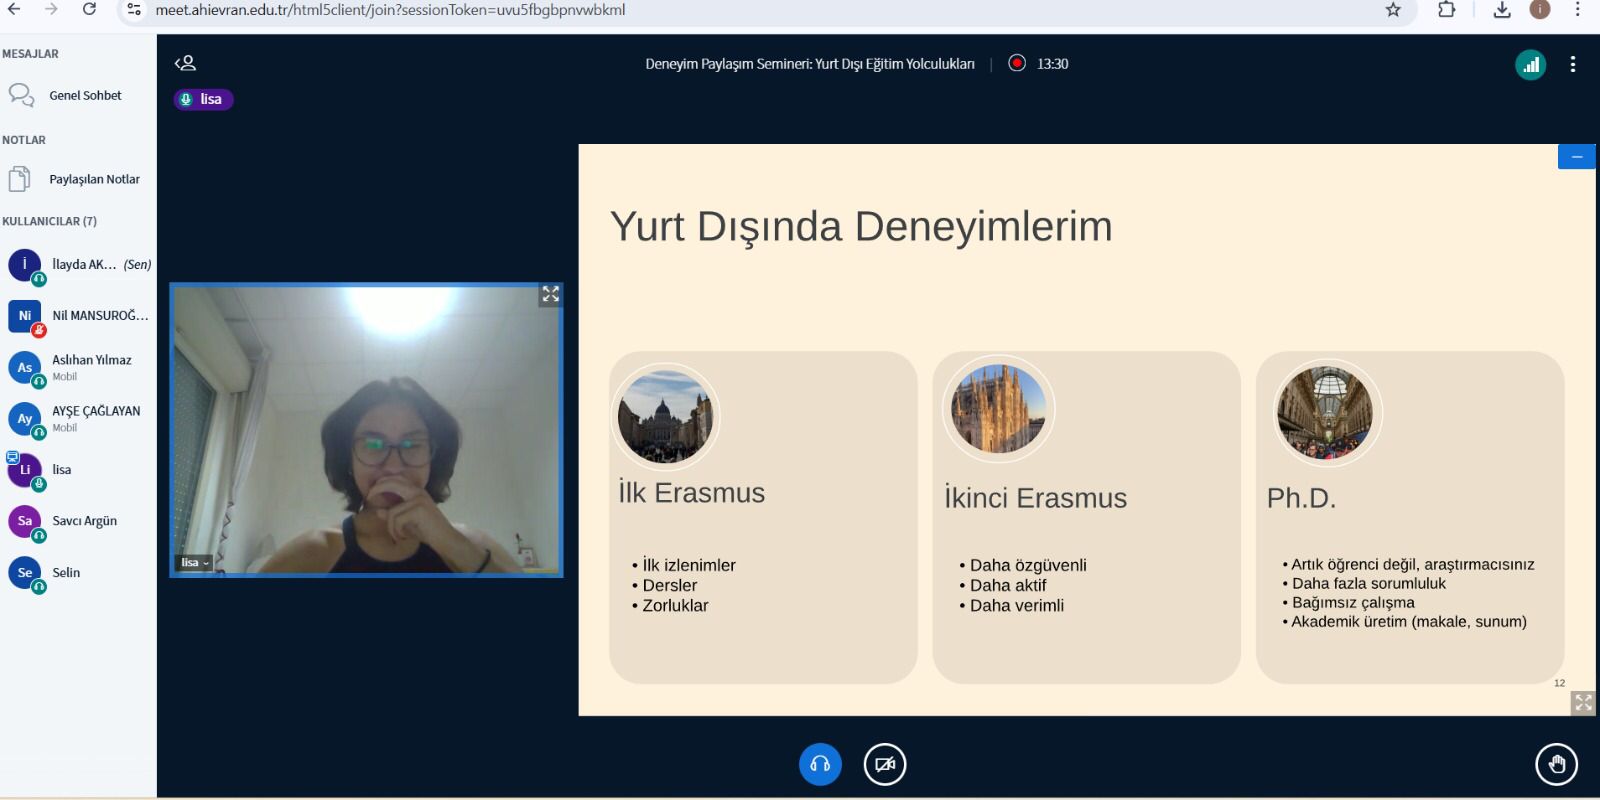Minimize the presentation with blue button
This screenshot has height=800, width=1600.
1576,157
